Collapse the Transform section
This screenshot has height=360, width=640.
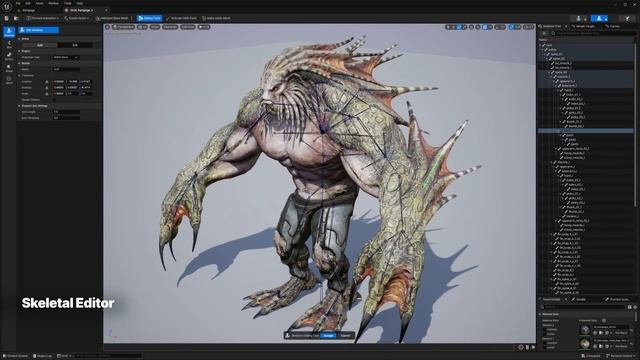(19, 76)
